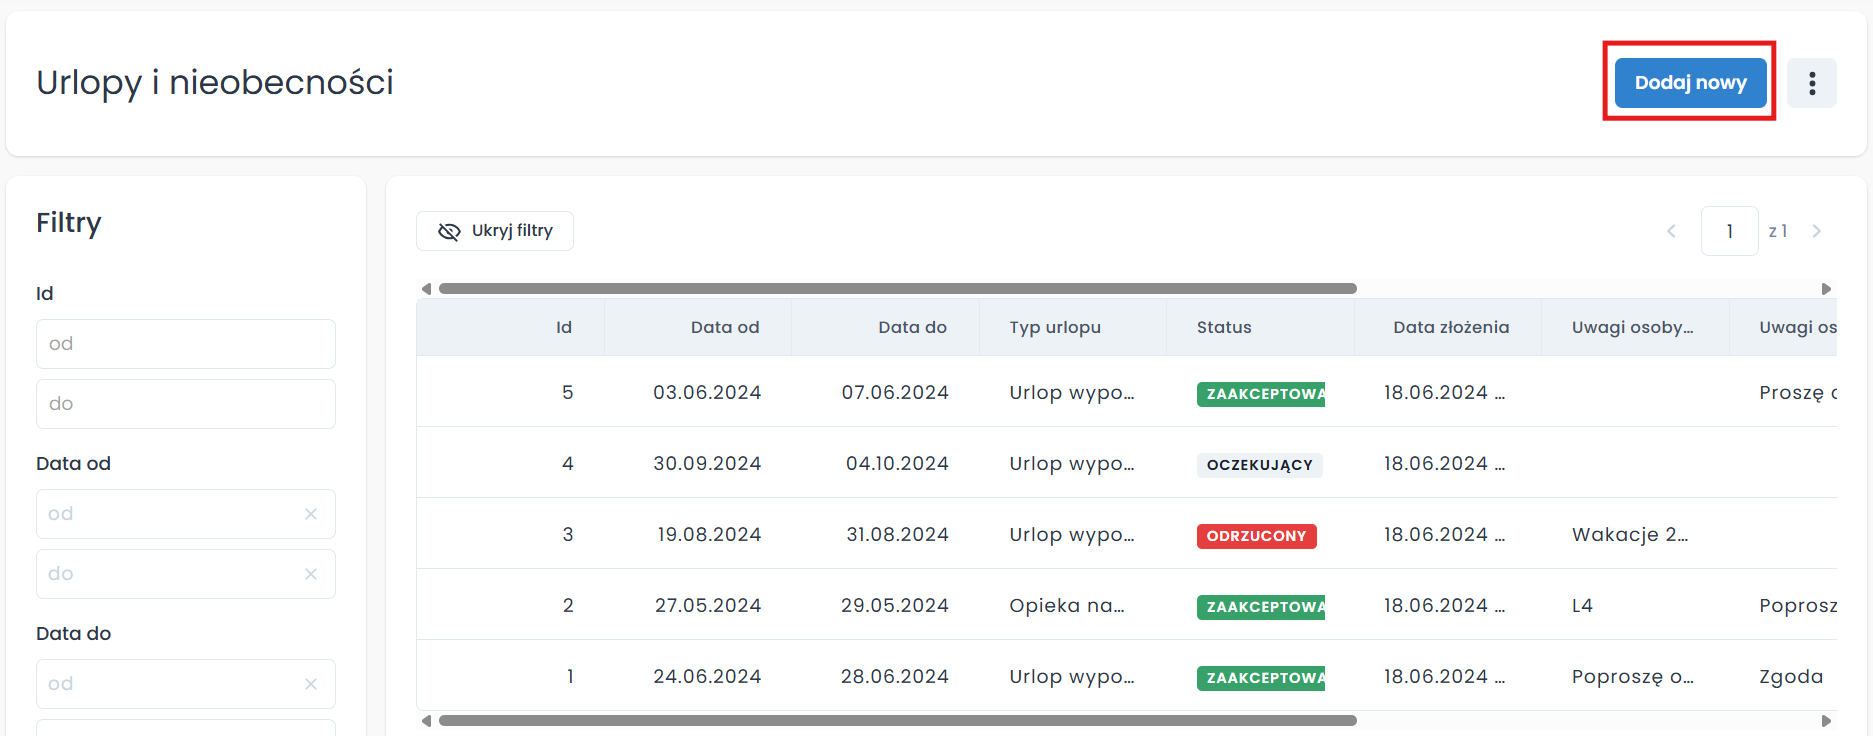This screenshot has width=1873, height=736.
Task: Clear the first Data od filter field
Action: (311, 514)
